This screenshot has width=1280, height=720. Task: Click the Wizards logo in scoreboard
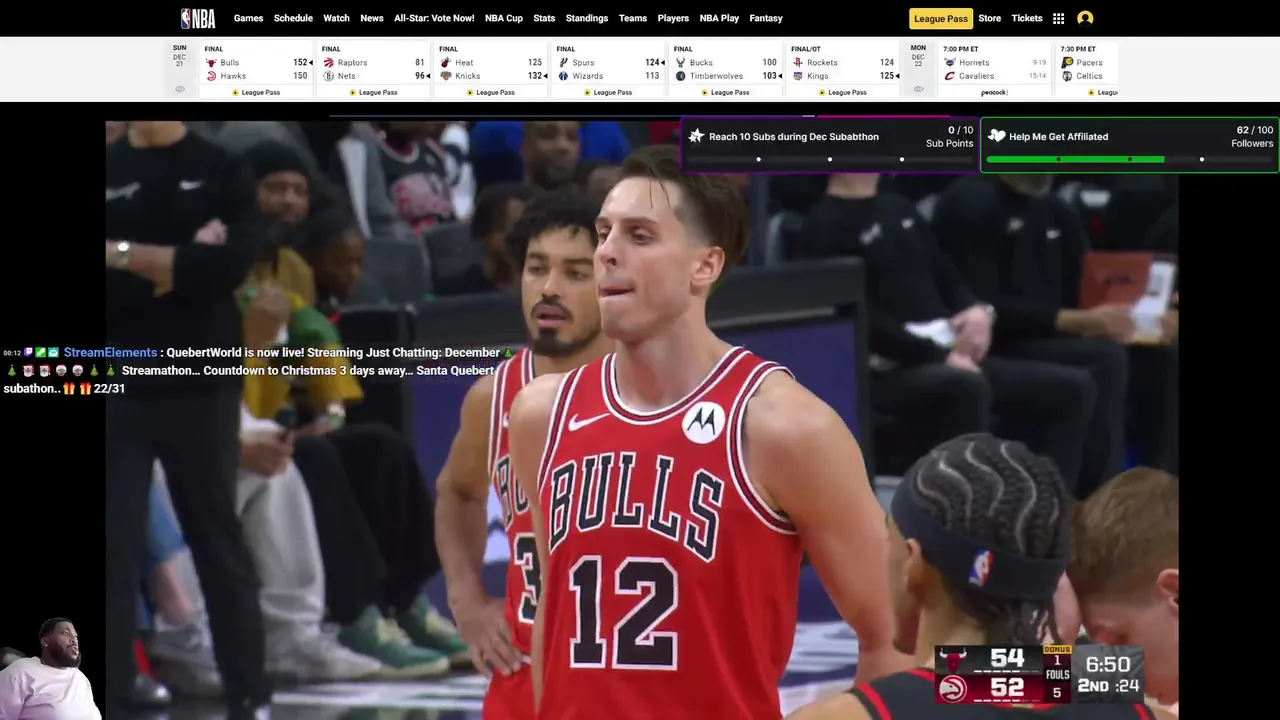563,76
